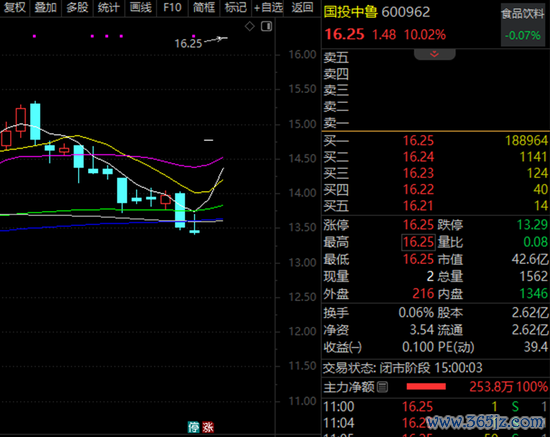Click the first magenta dot timeline marker

(34, 36)
